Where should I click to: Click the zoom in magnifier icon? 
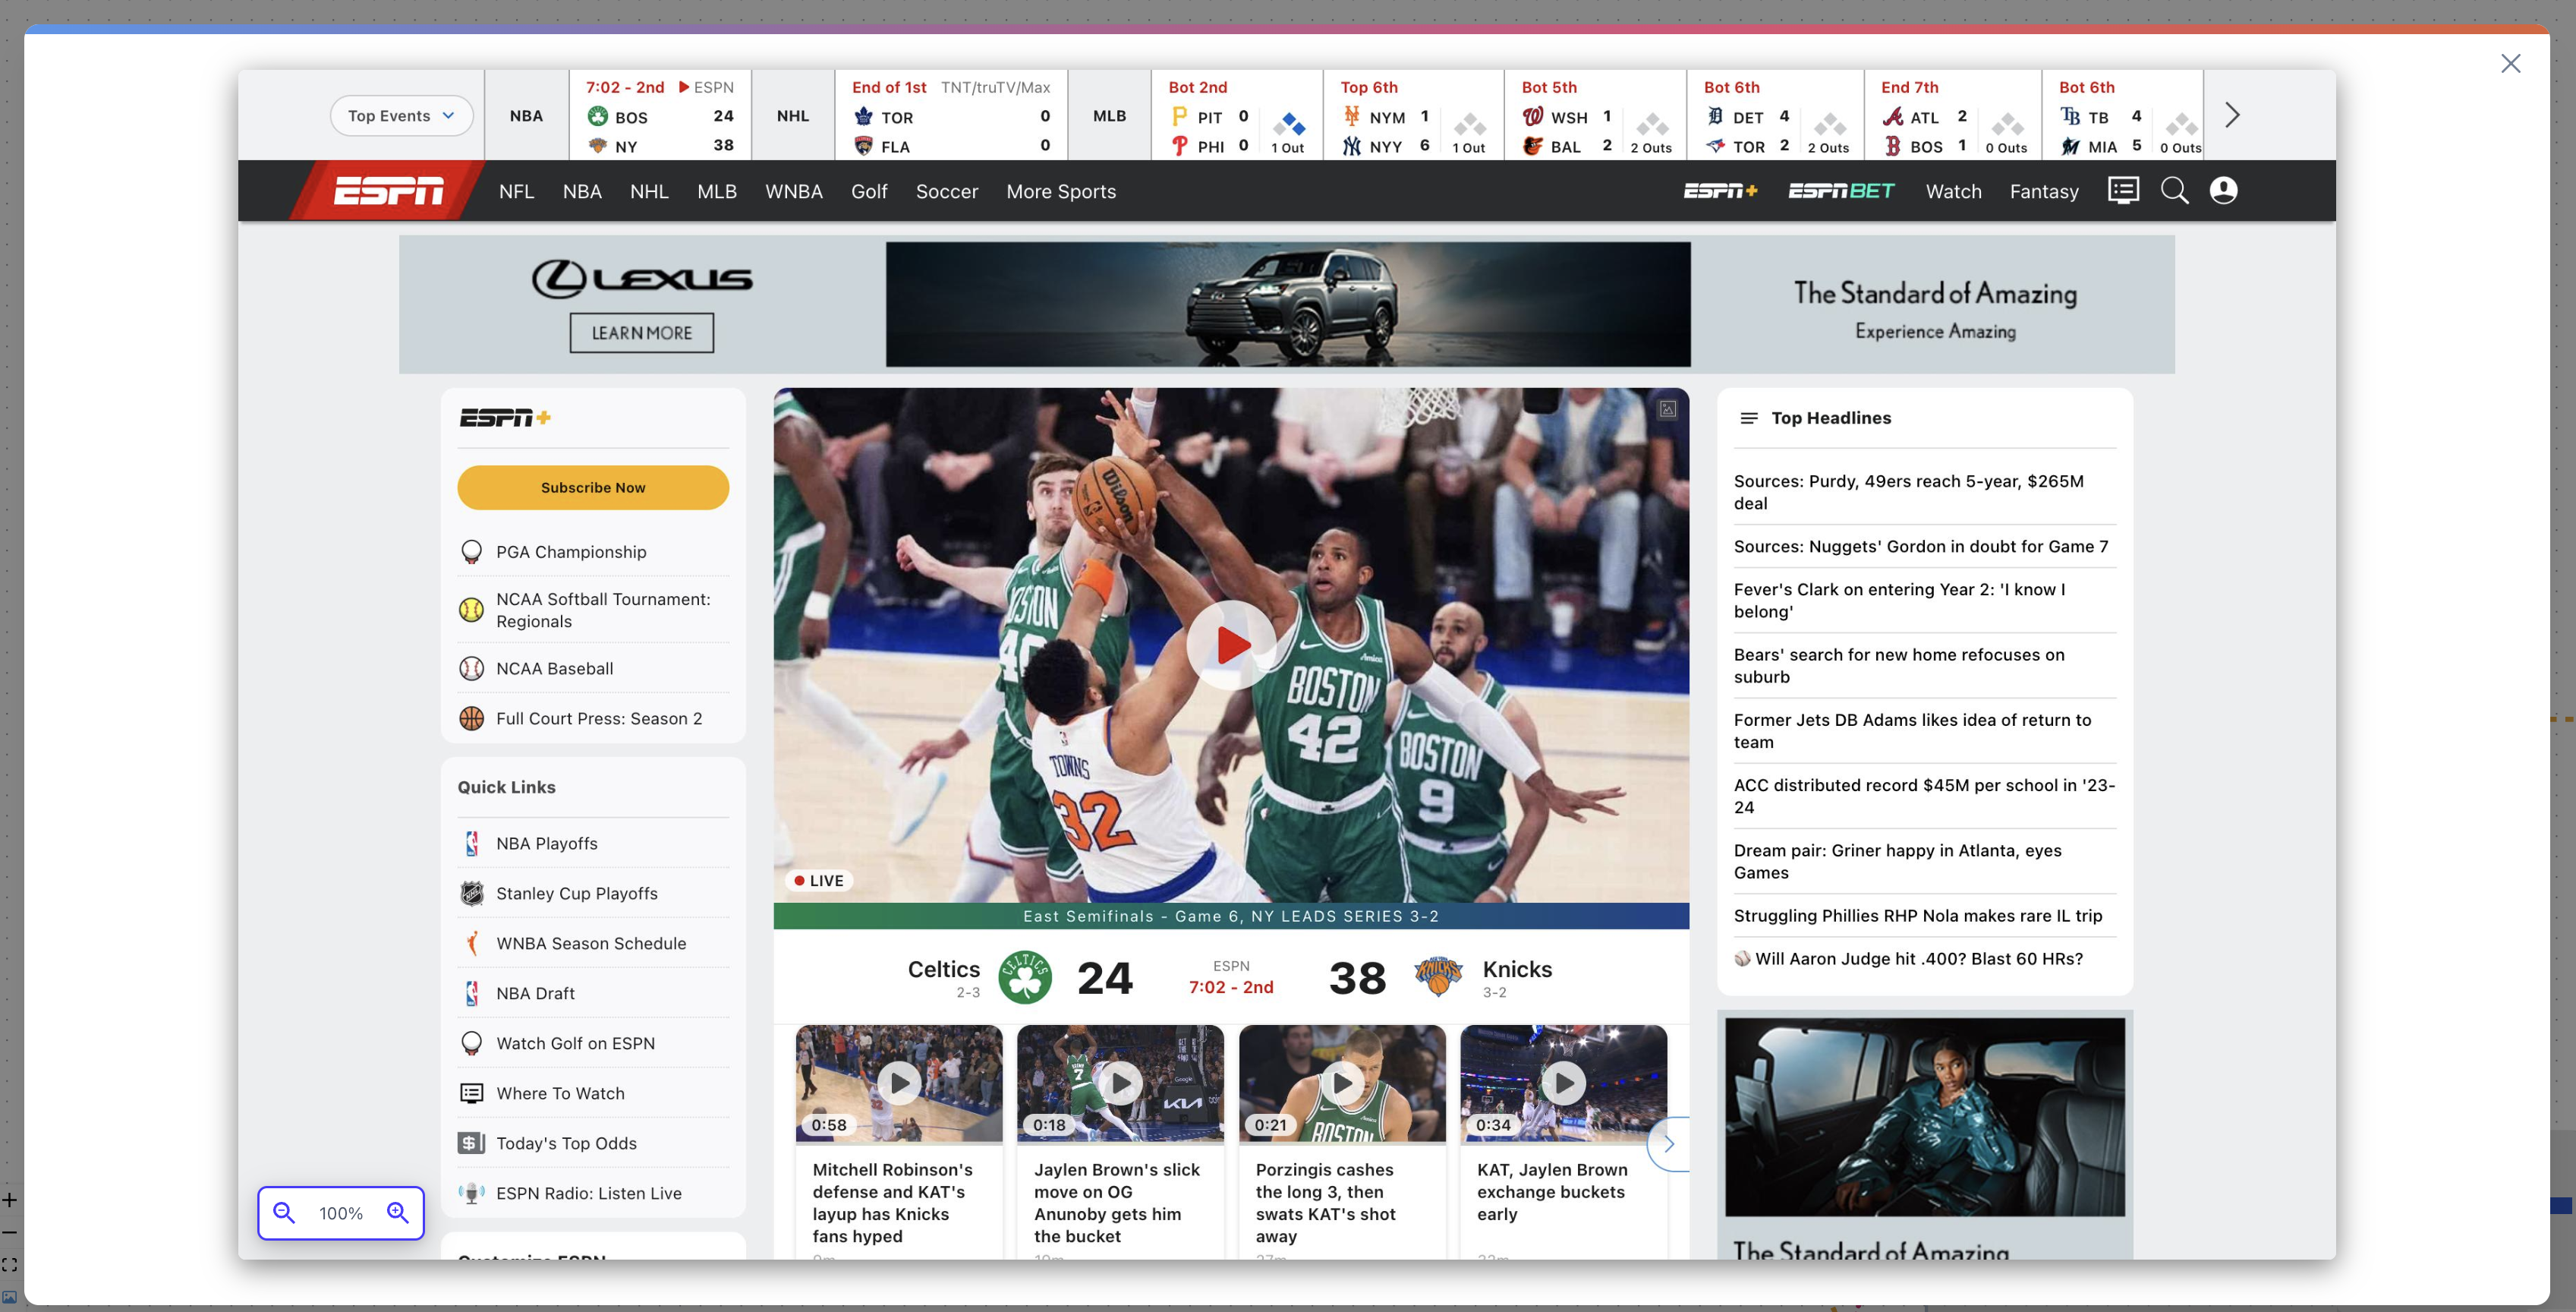coord(398,1213)
